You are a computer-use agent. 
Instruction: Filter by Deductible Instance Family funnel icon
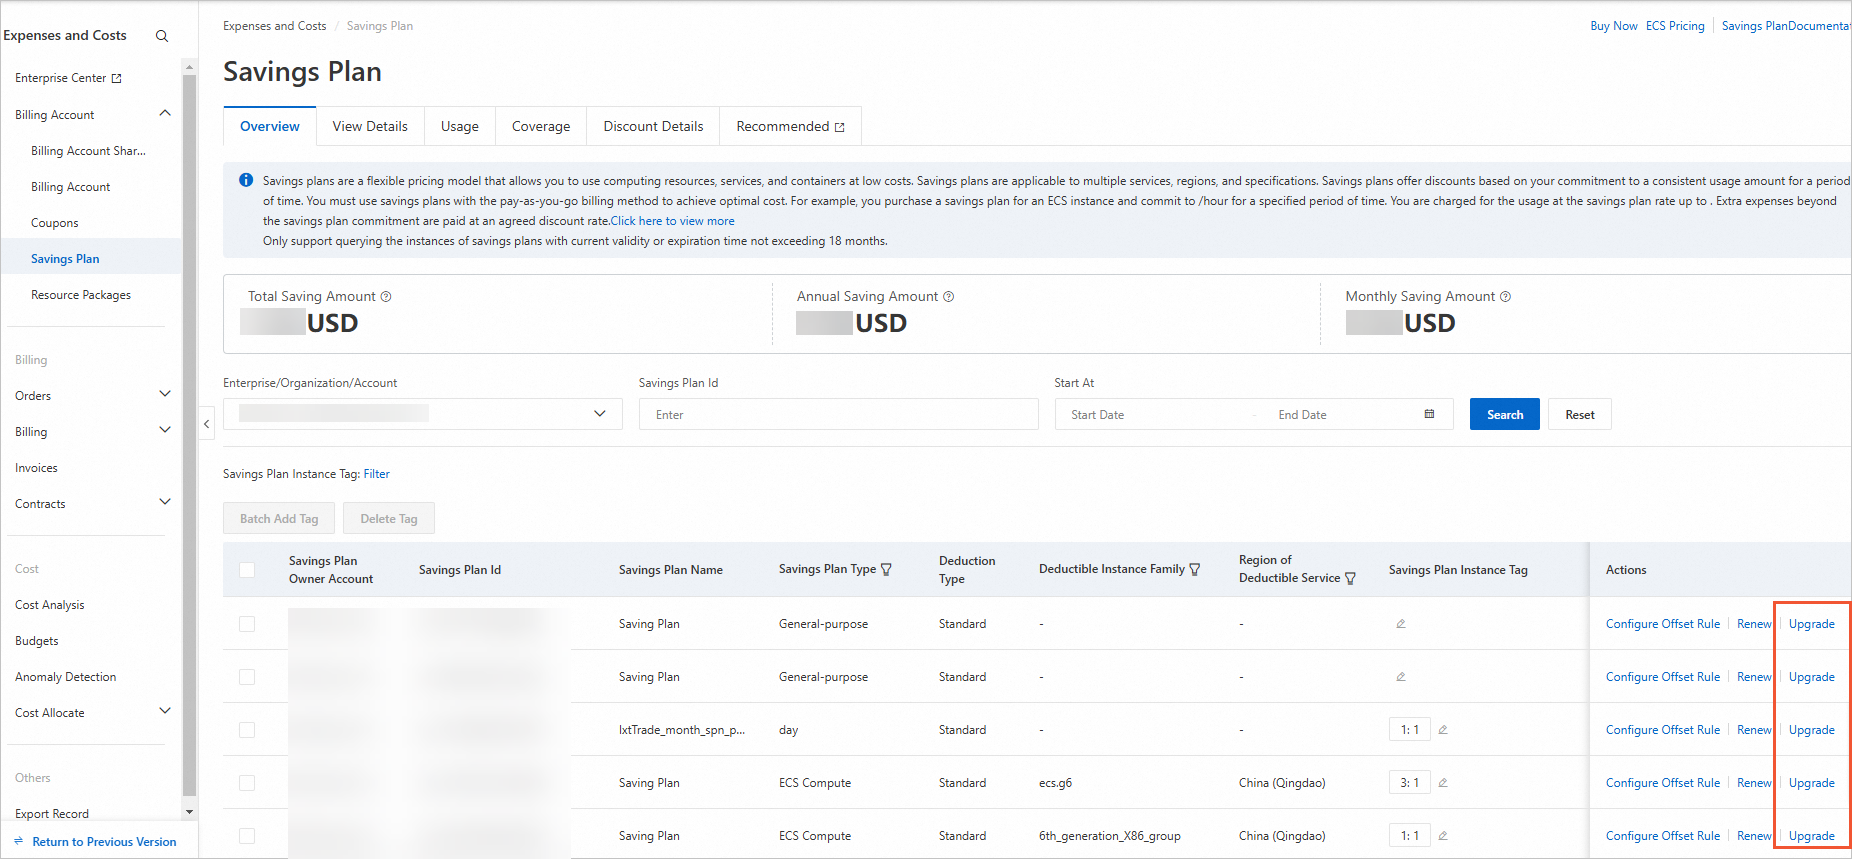1194,570
